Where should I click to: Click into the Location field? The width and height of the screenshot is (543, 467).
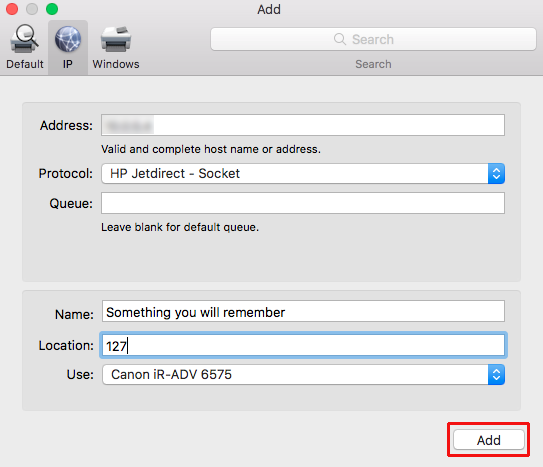coord(303,345)
